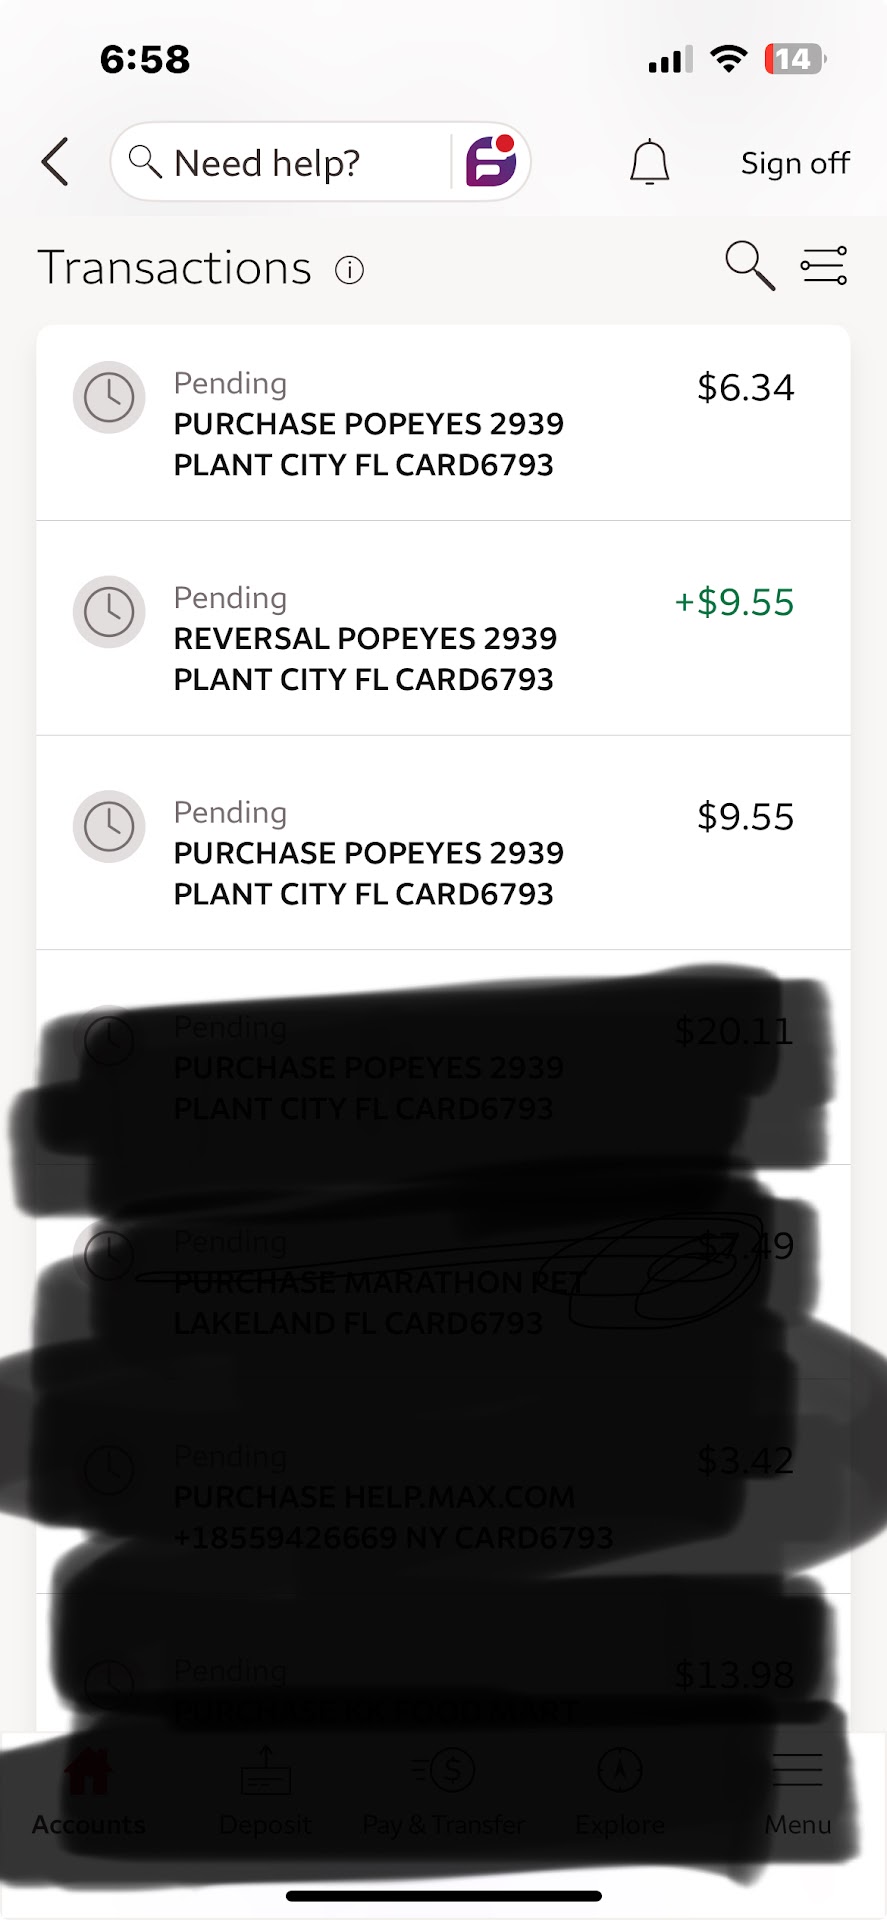The height and width of the screenshot is (1920, 887).
Task: Tap clock icon on Popeyes reversal
Action: click(109, 612)
